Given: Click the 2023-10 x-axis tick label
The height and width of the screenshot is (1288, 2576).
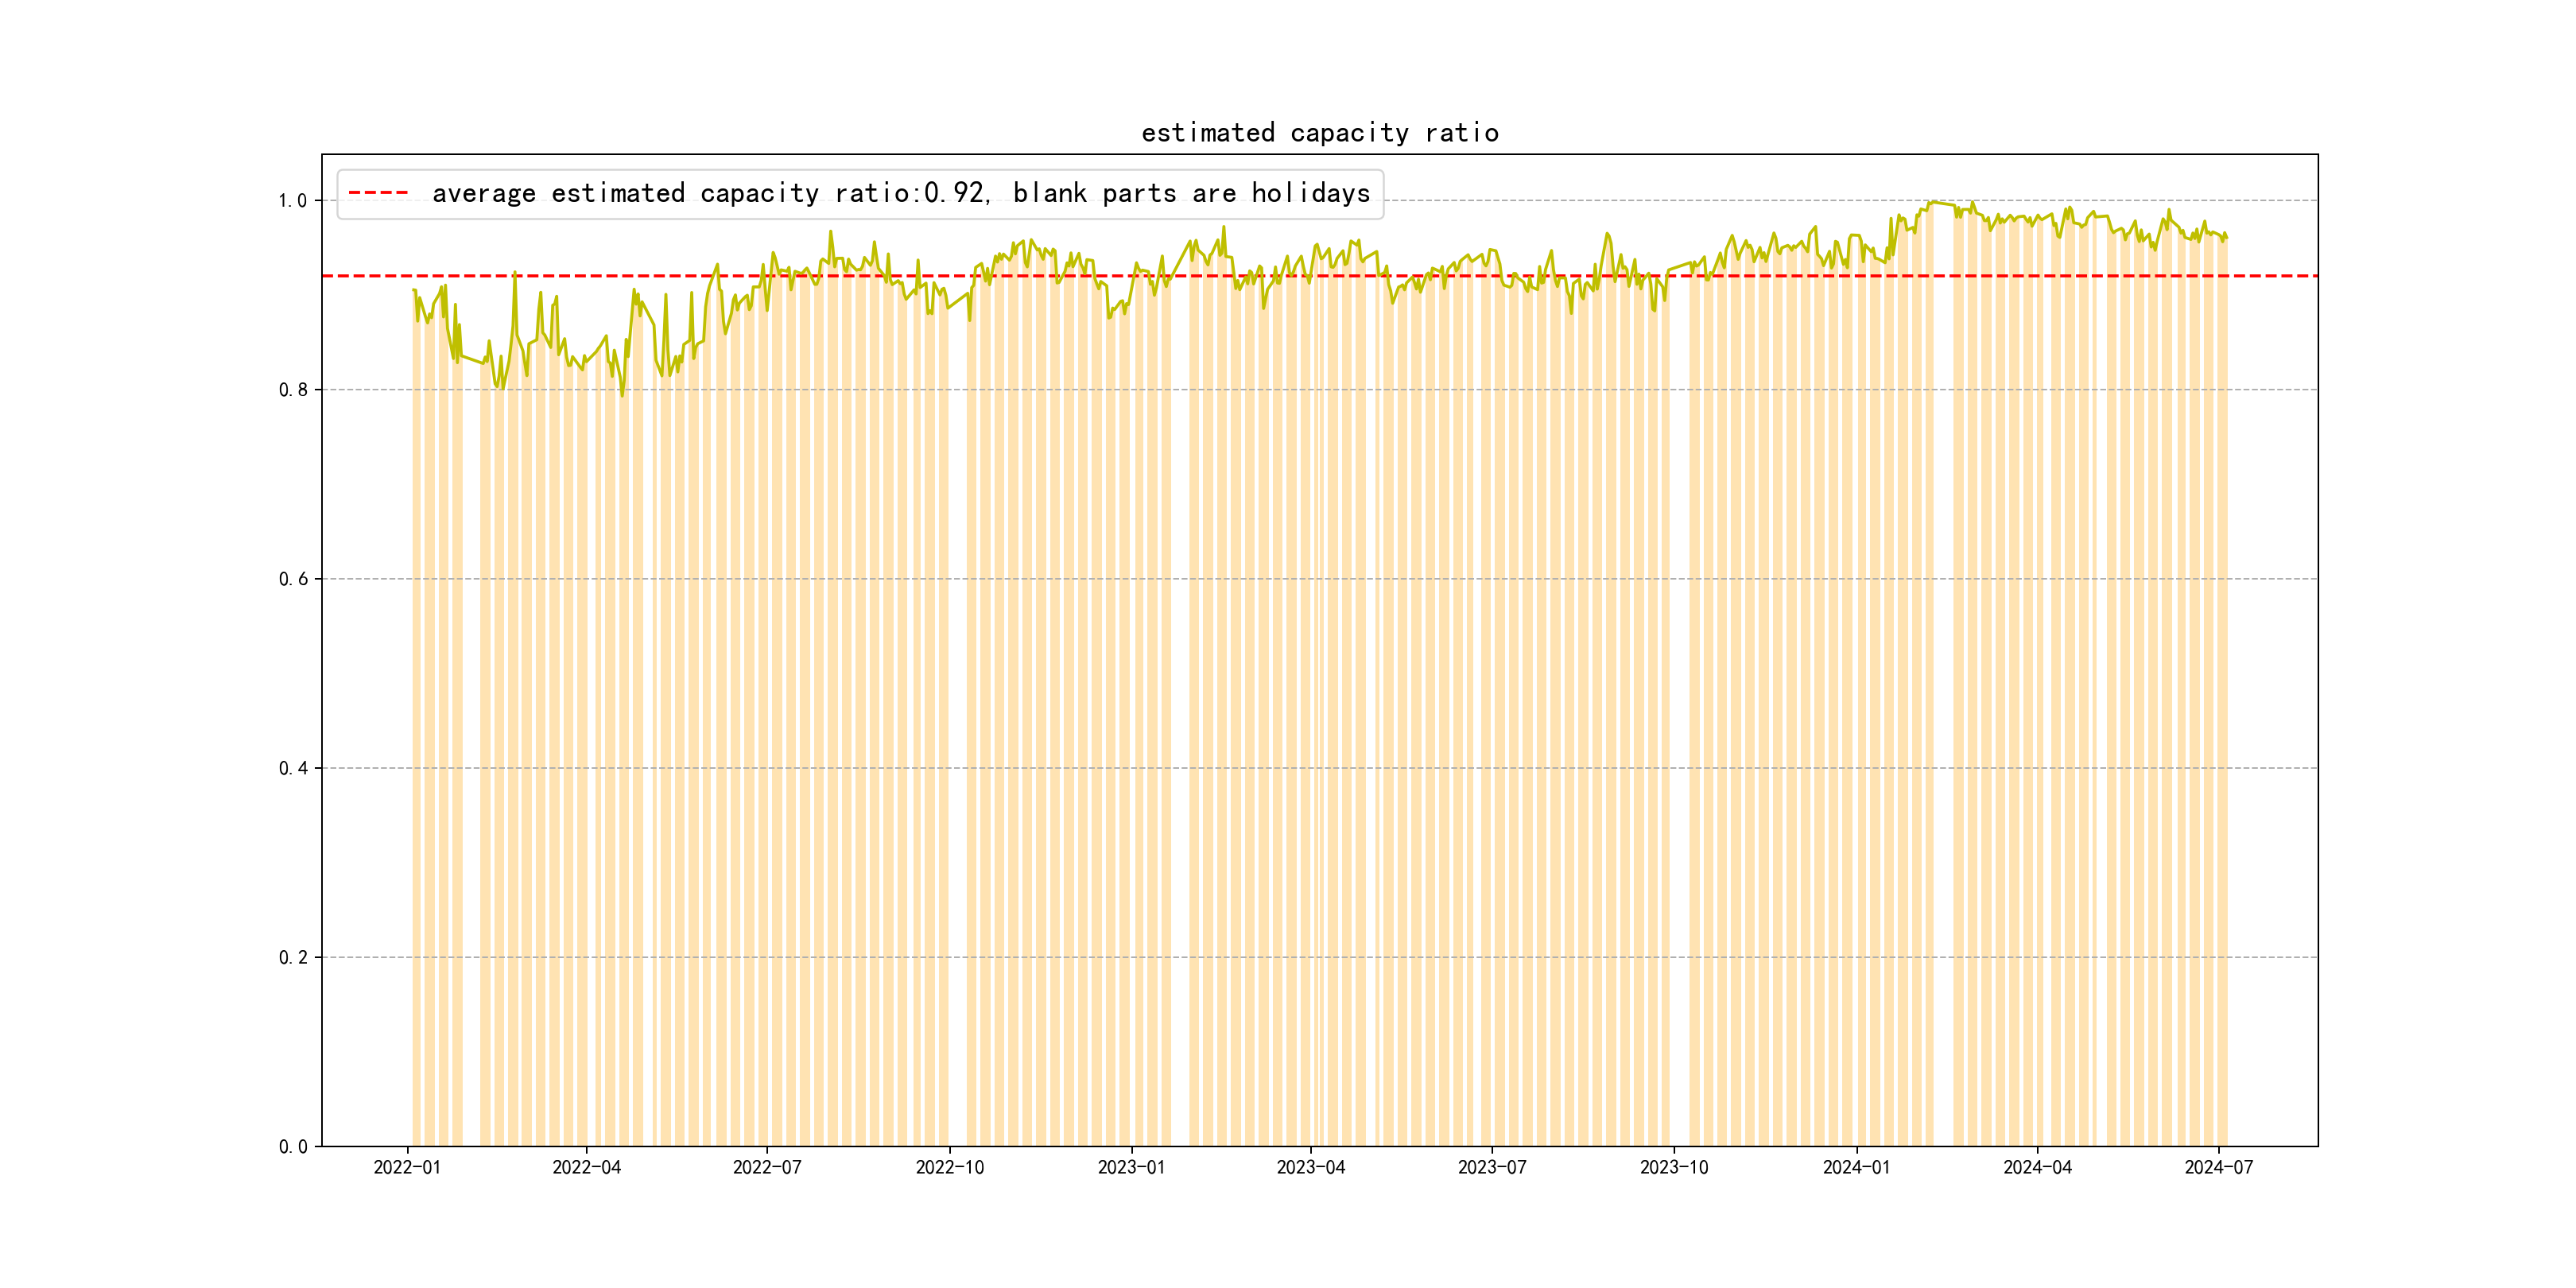Looking at the screenshot, I should point(1674,1168).
